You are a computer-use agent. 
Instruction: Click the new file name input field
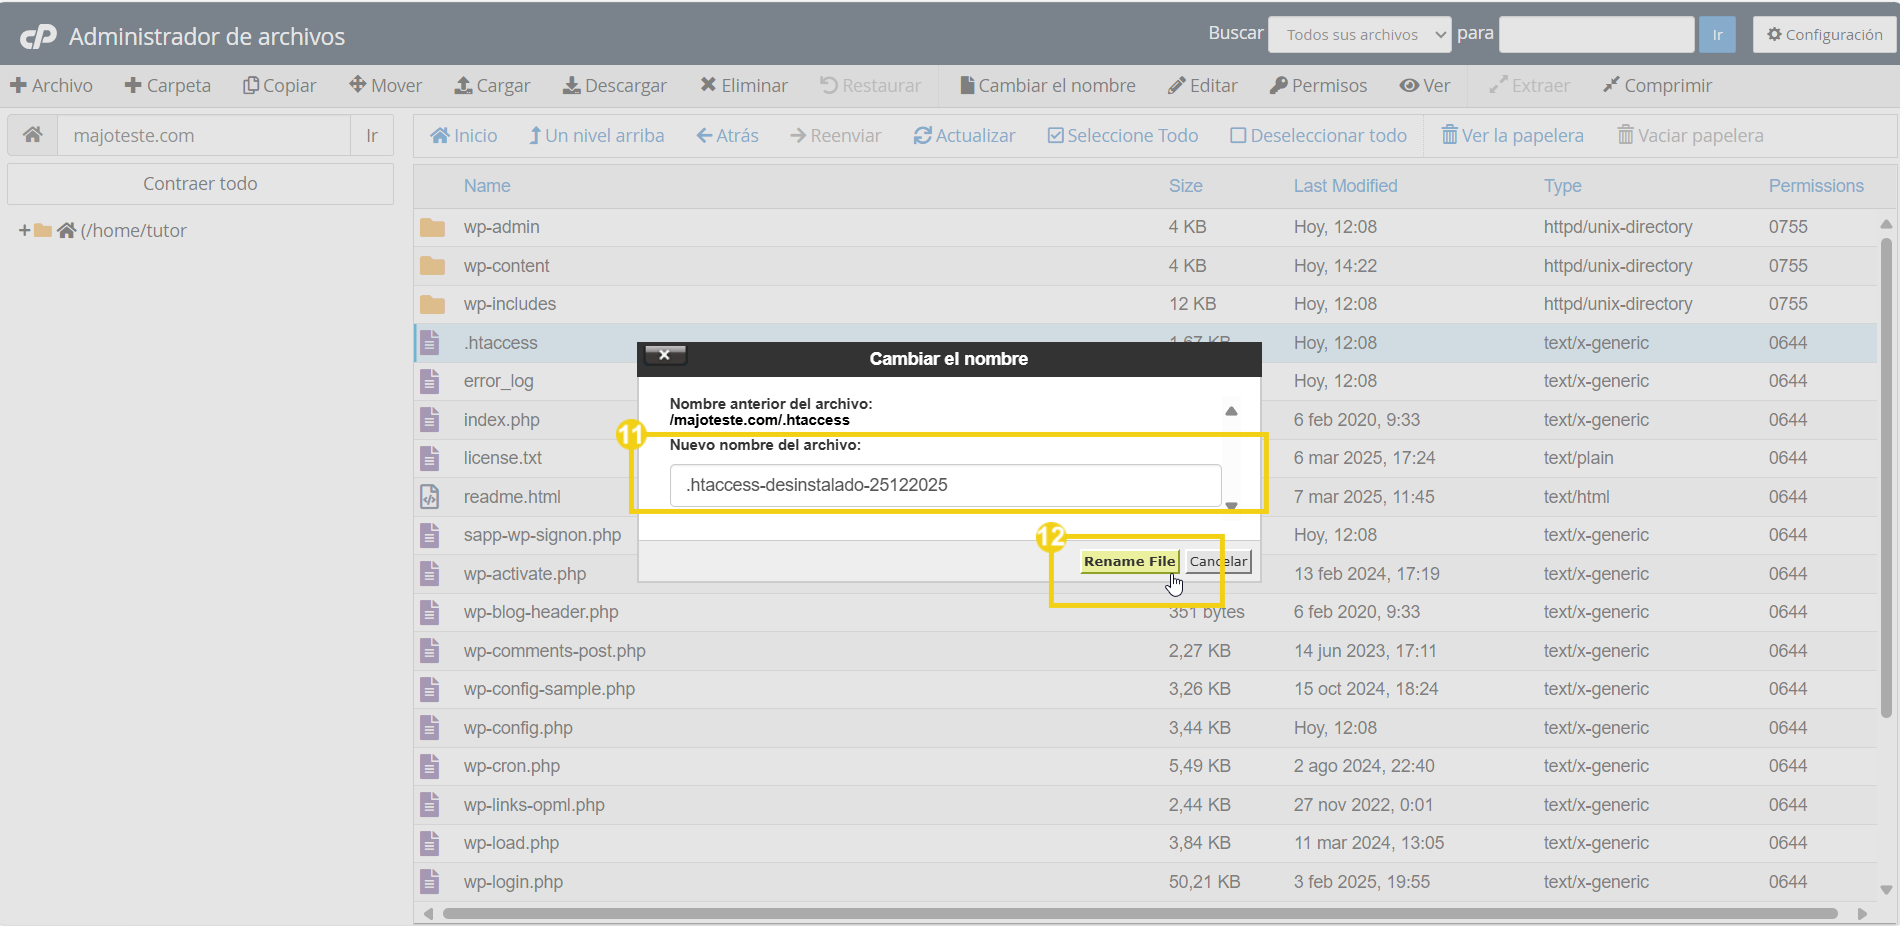945,485
